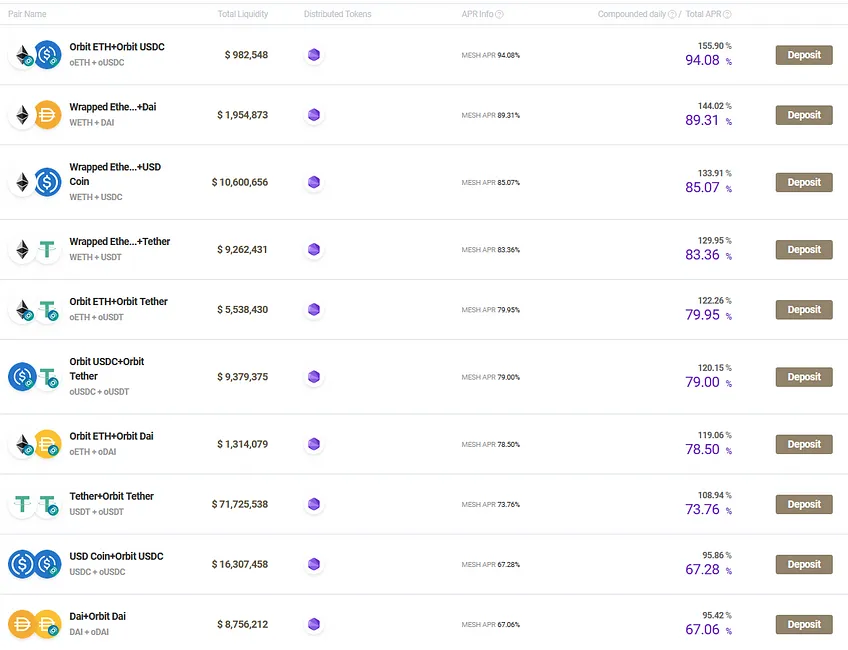Open the Wrapped Ethe...+Tether pair name
The height and width of the screenshot is (650, 848).
tap(120, 242)
